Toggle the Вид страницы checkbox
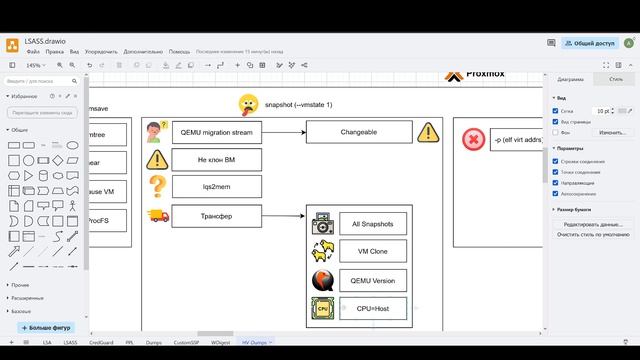 555,122
